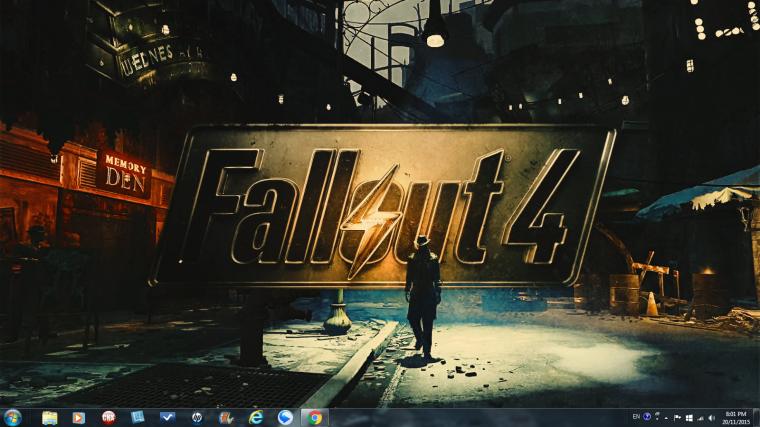Open the speaker volume control
The image size is (760, 427).
point(712,418)
